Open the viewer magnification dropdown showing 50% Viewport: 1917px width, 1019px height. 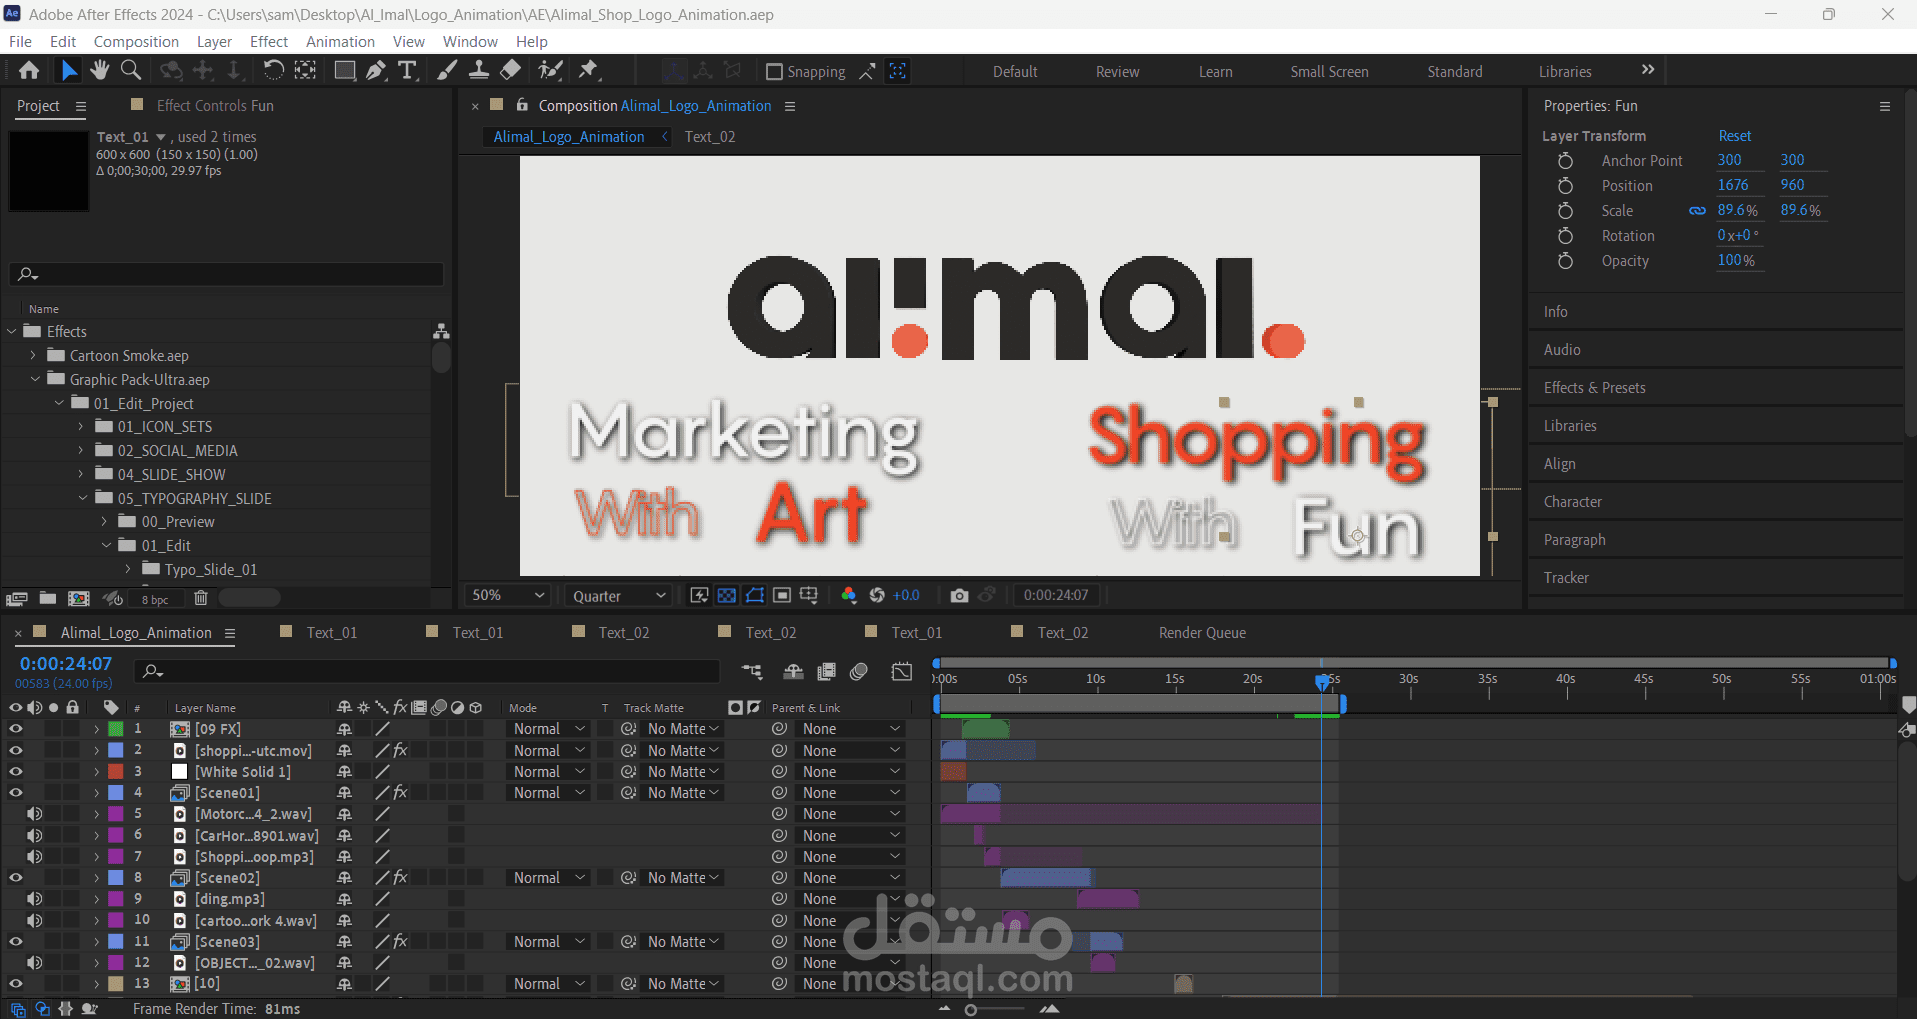(x=508, y=595)
